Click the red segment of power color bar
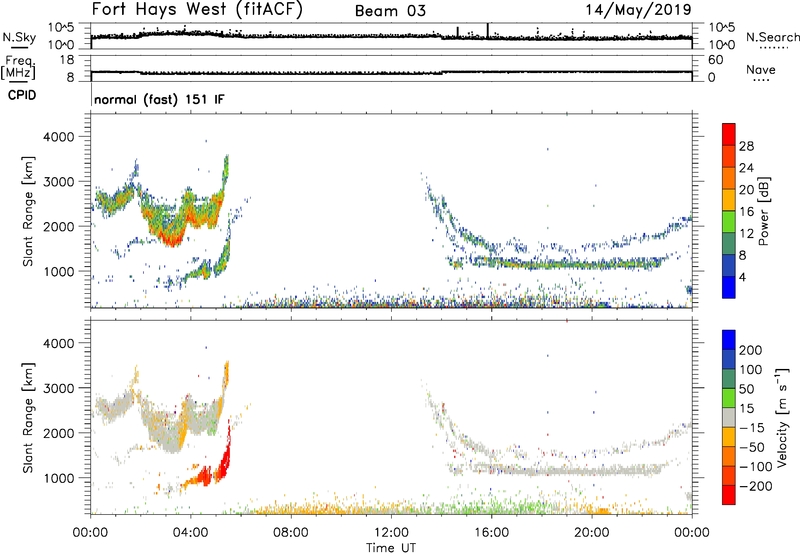800x554 pixels. tap(729, 135)
